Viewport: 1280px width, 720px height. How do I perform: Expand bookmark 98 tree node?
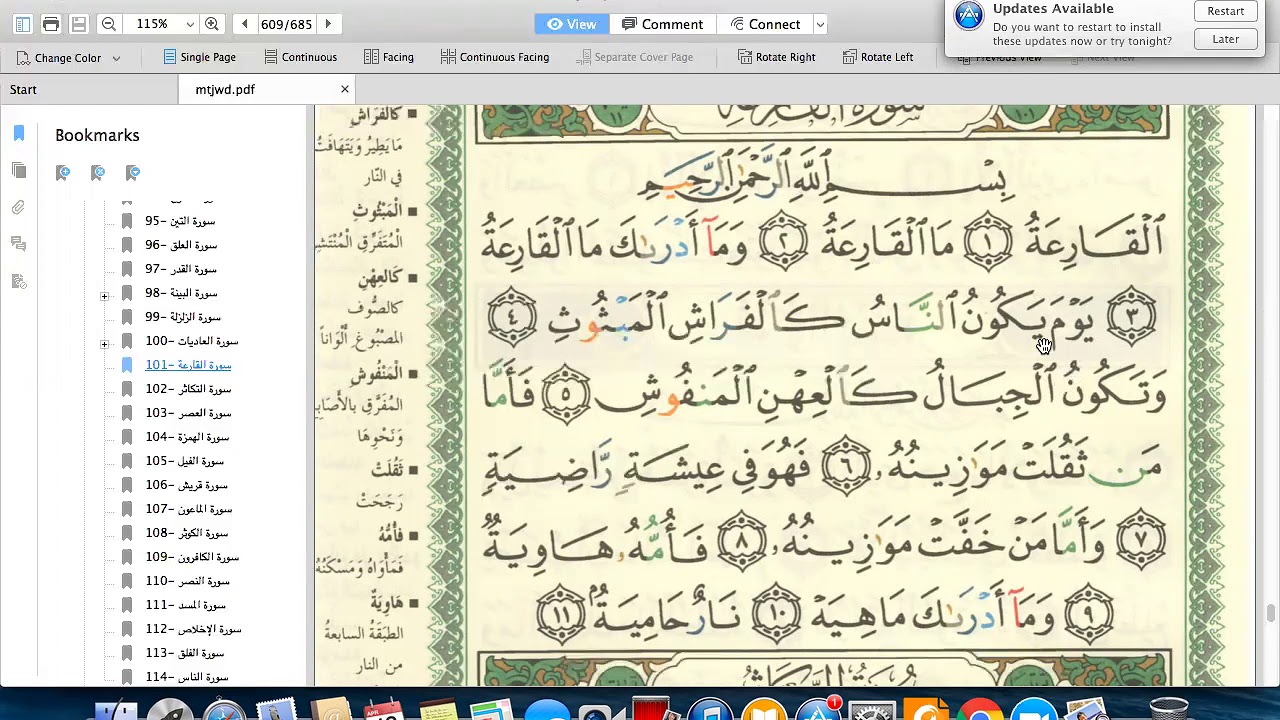coord(104,296)
